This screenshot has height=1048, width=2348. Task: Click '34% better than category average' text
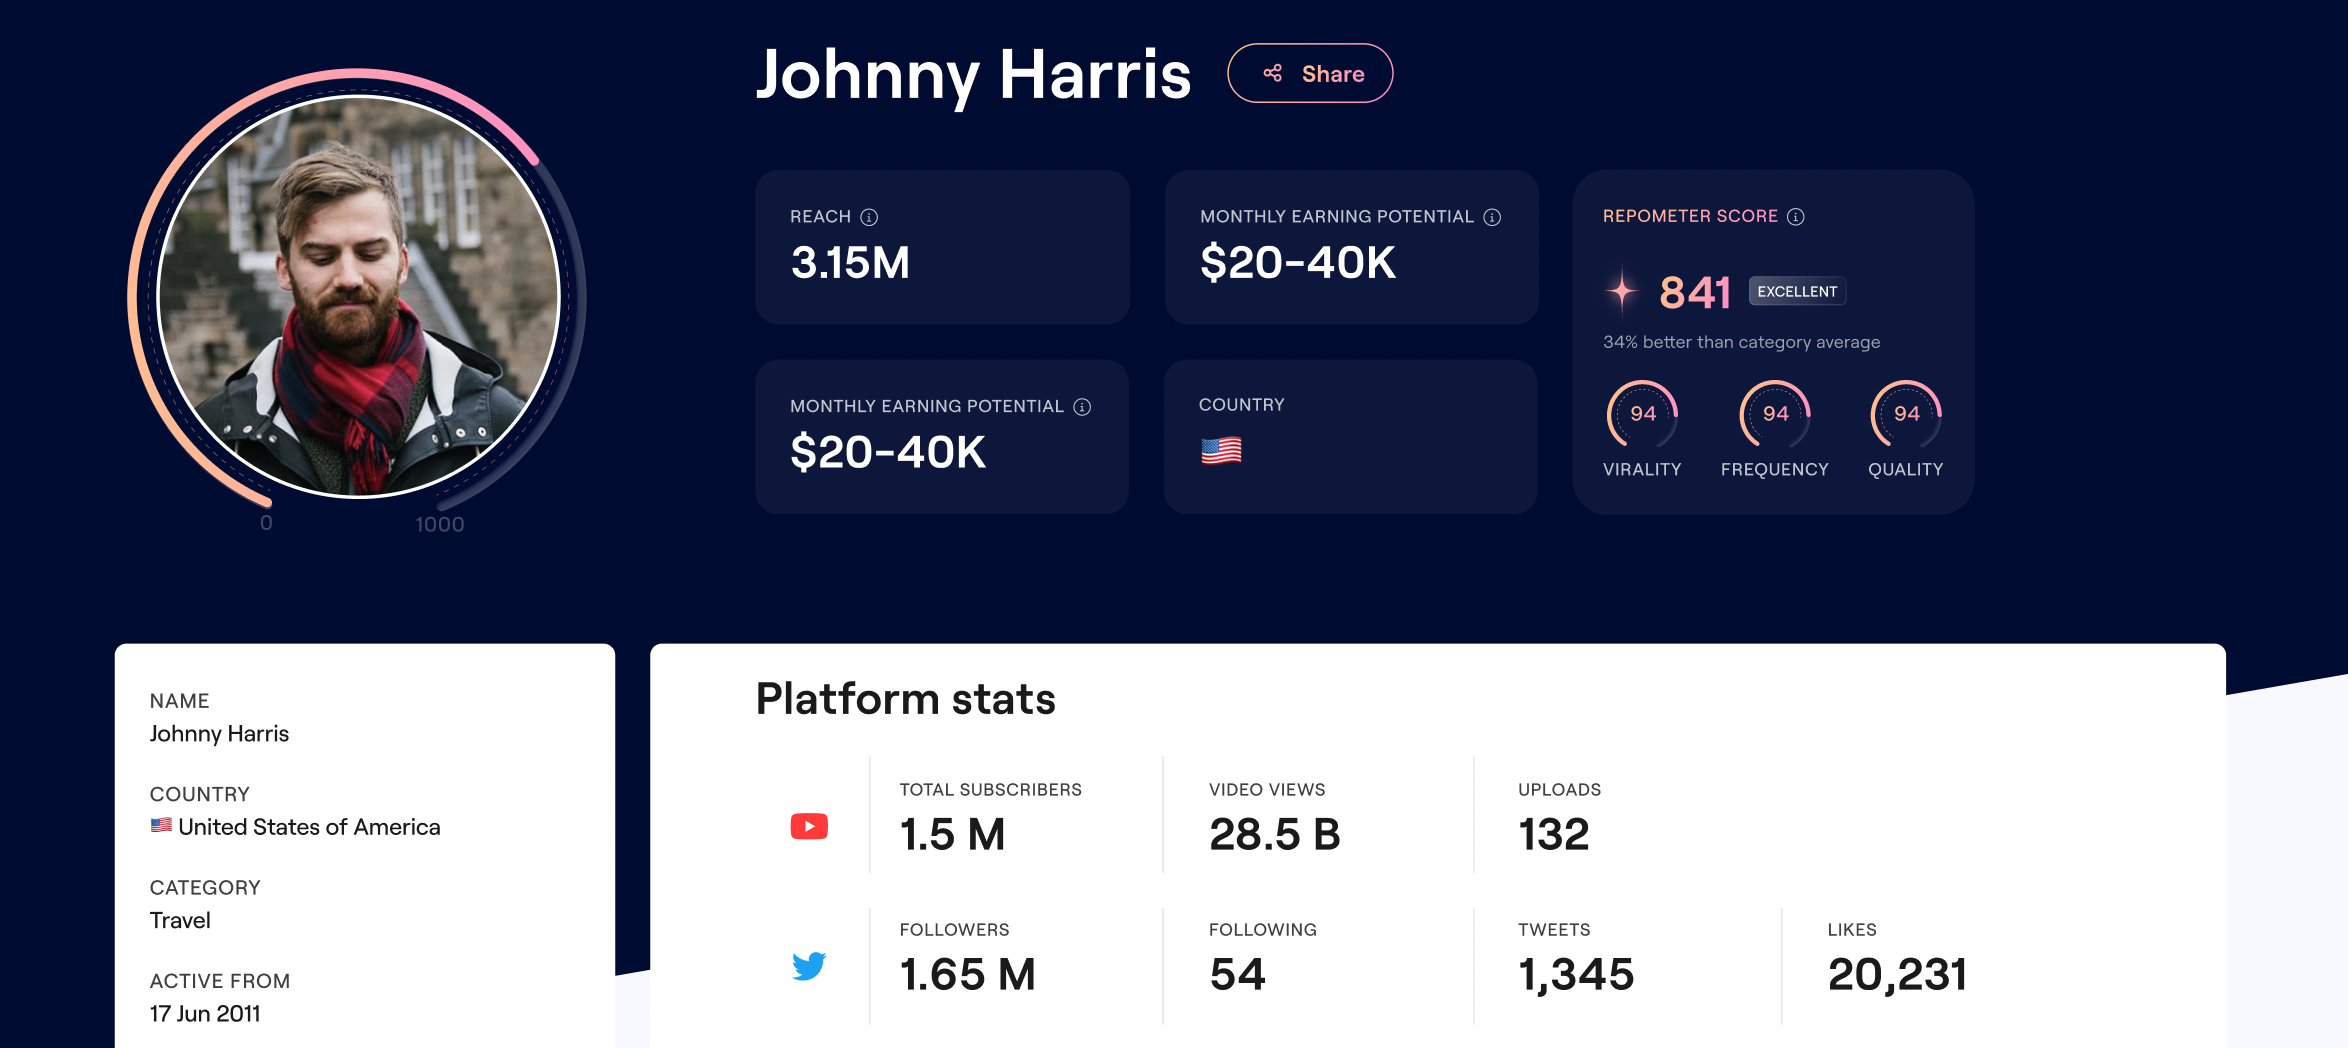[1741, 342]
